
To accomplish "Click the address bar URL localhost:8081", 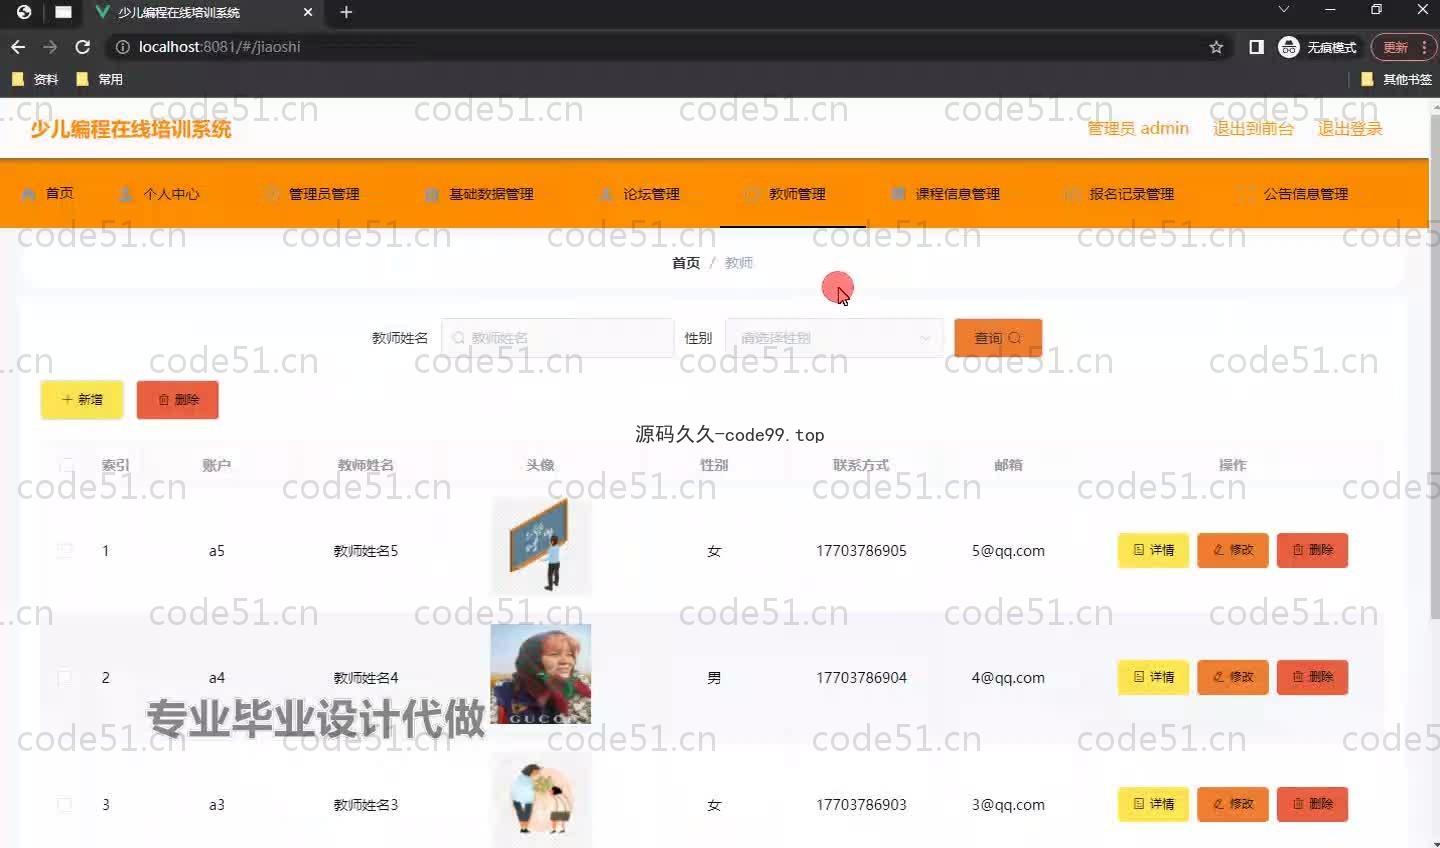I will [x=219, y=47].
